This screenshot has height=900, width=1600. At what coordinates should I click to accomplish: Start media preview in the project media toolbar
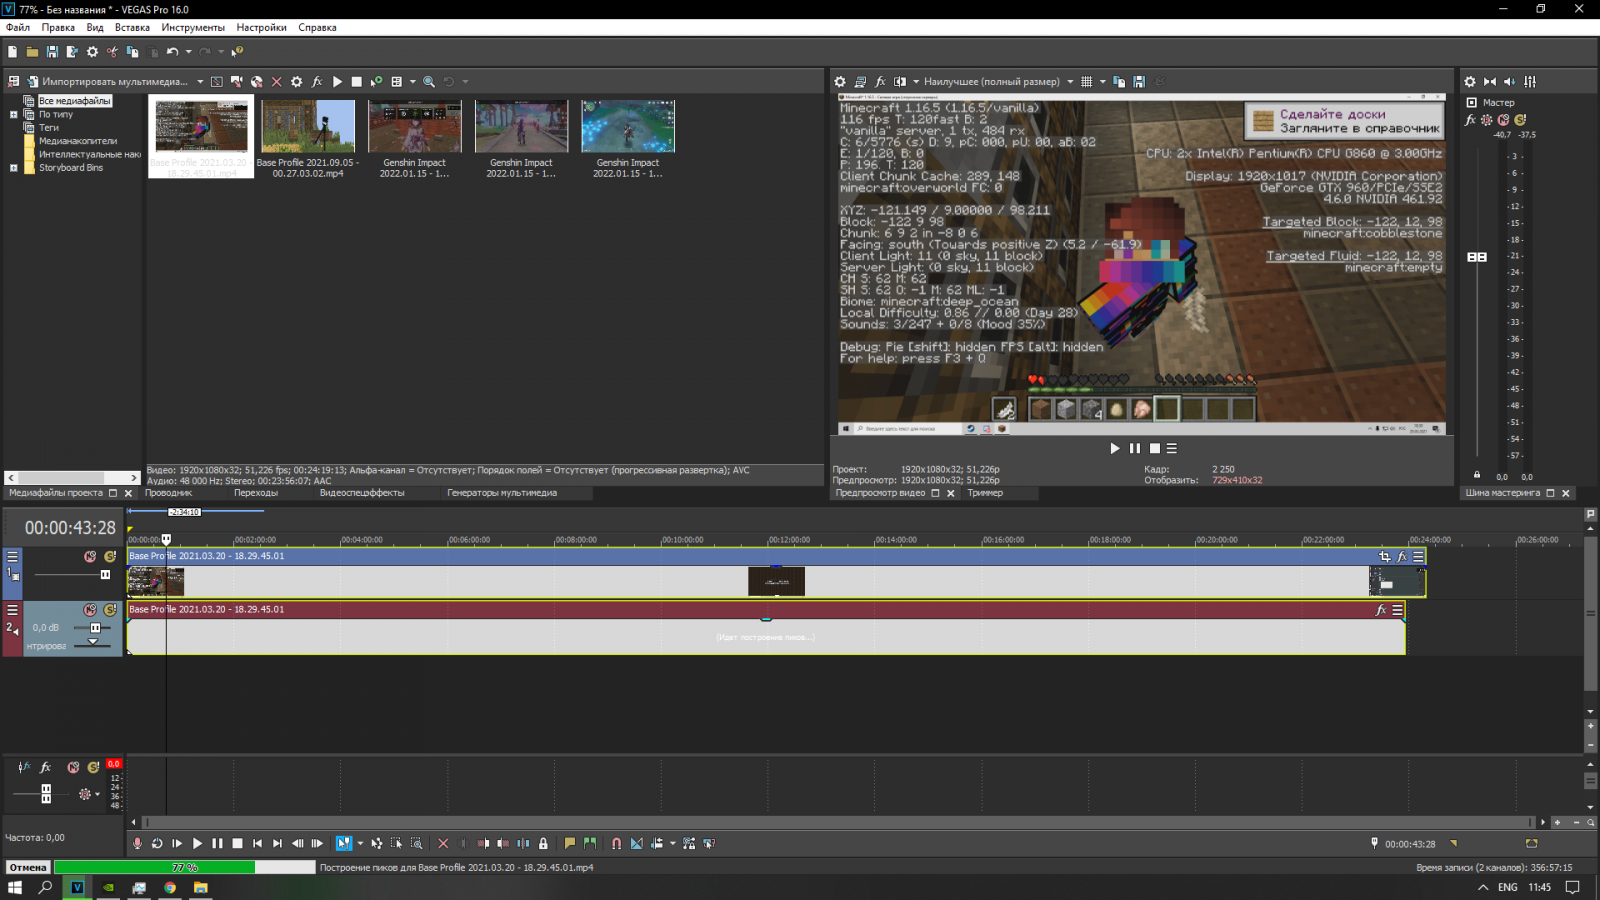[337, 82]
